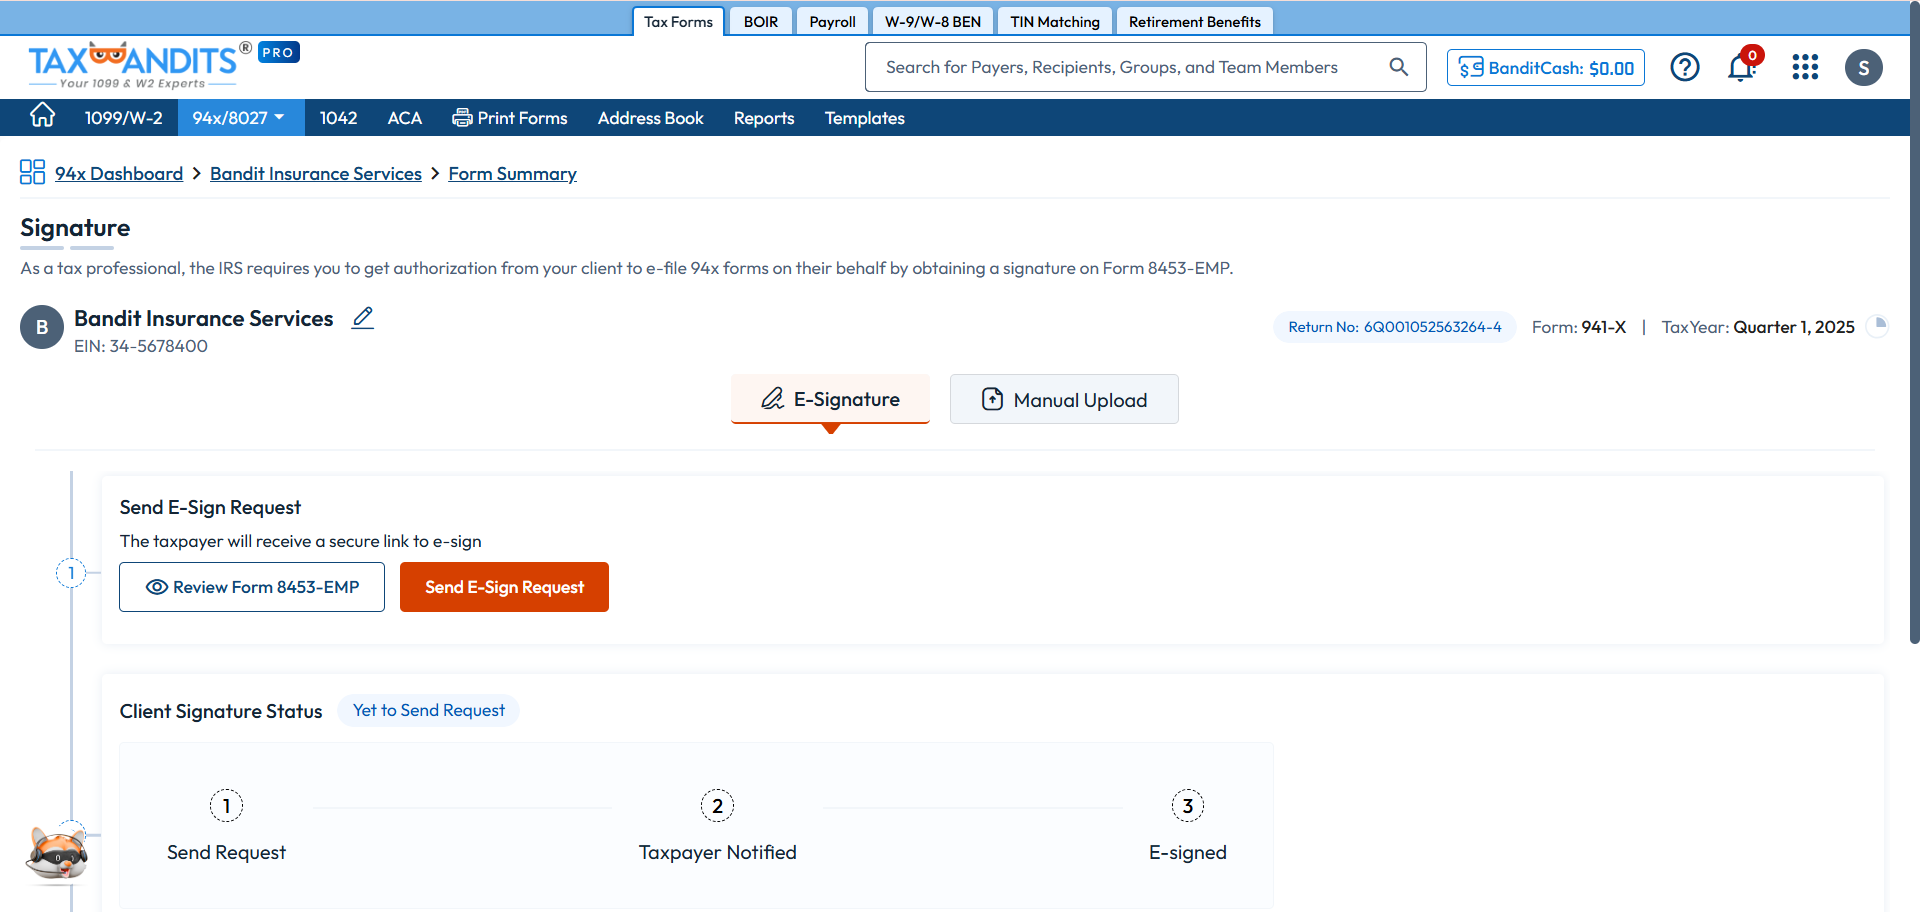The height and width of the screenshot is (912, 1920).
Task: Click Review Form 8453-EMP button
Action: [x=252, y=587]
